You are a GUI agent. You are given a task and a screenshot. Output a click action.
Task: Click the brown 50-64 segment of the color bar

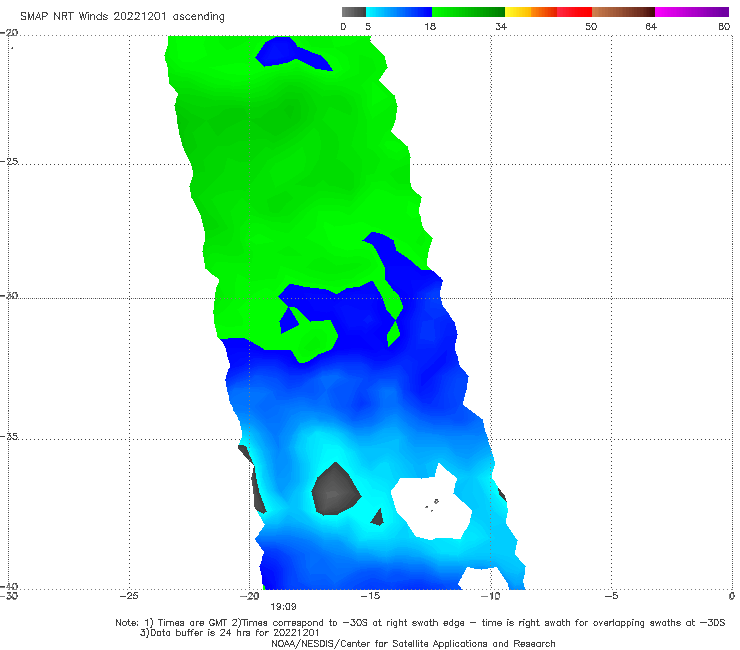point(623,12)
